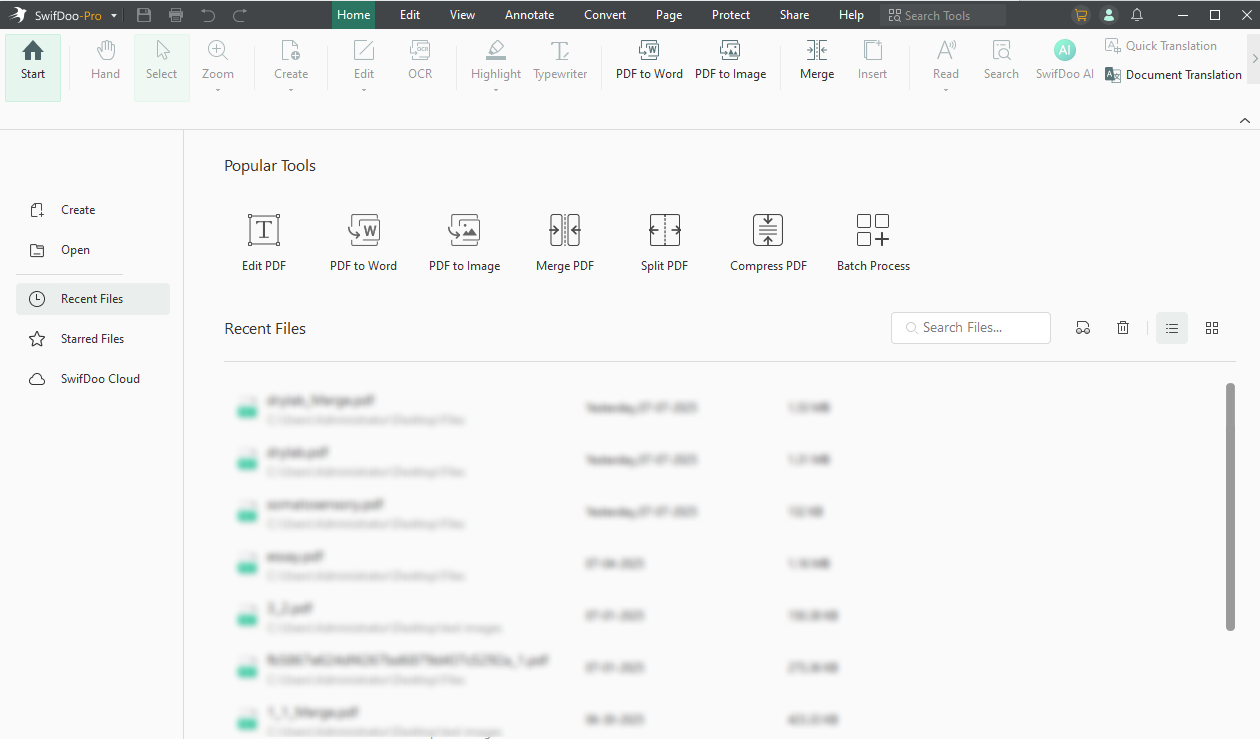Viewport: 1260px width, 739px height.
Task: Click the save icon in title bar
Action: tap(144, 15)
